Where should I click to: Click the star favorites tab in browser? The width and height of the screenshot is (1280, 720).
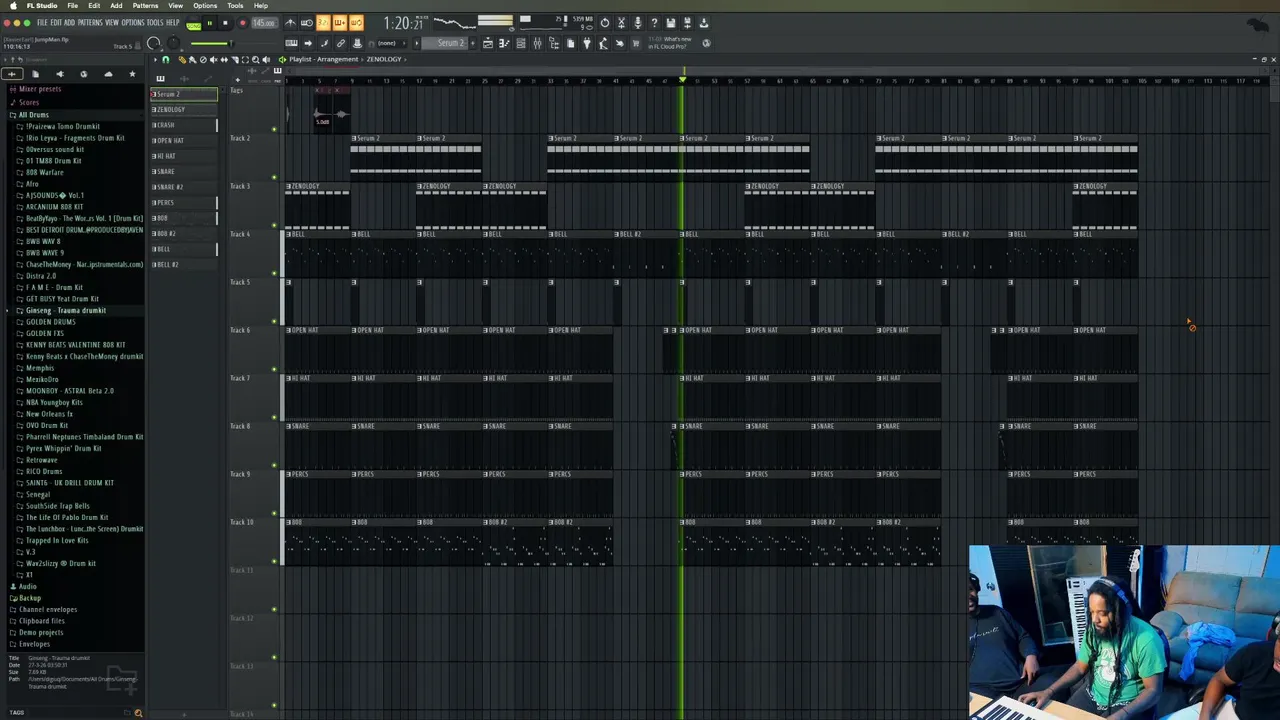[x=132, y=74]
